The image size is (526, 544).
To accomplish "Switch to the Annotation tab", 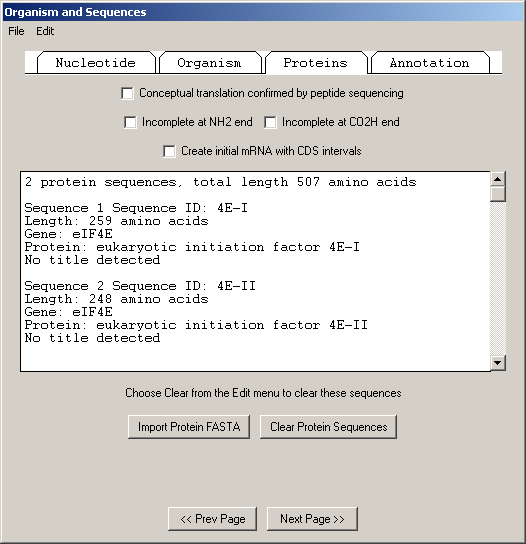I will [x=430, y=63].
